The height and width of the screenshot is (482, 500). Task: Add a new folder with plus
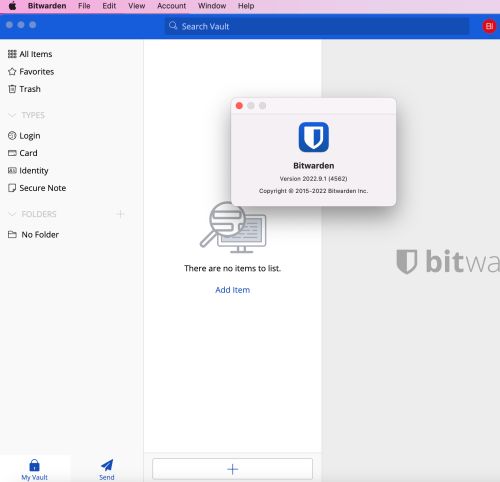120,214
